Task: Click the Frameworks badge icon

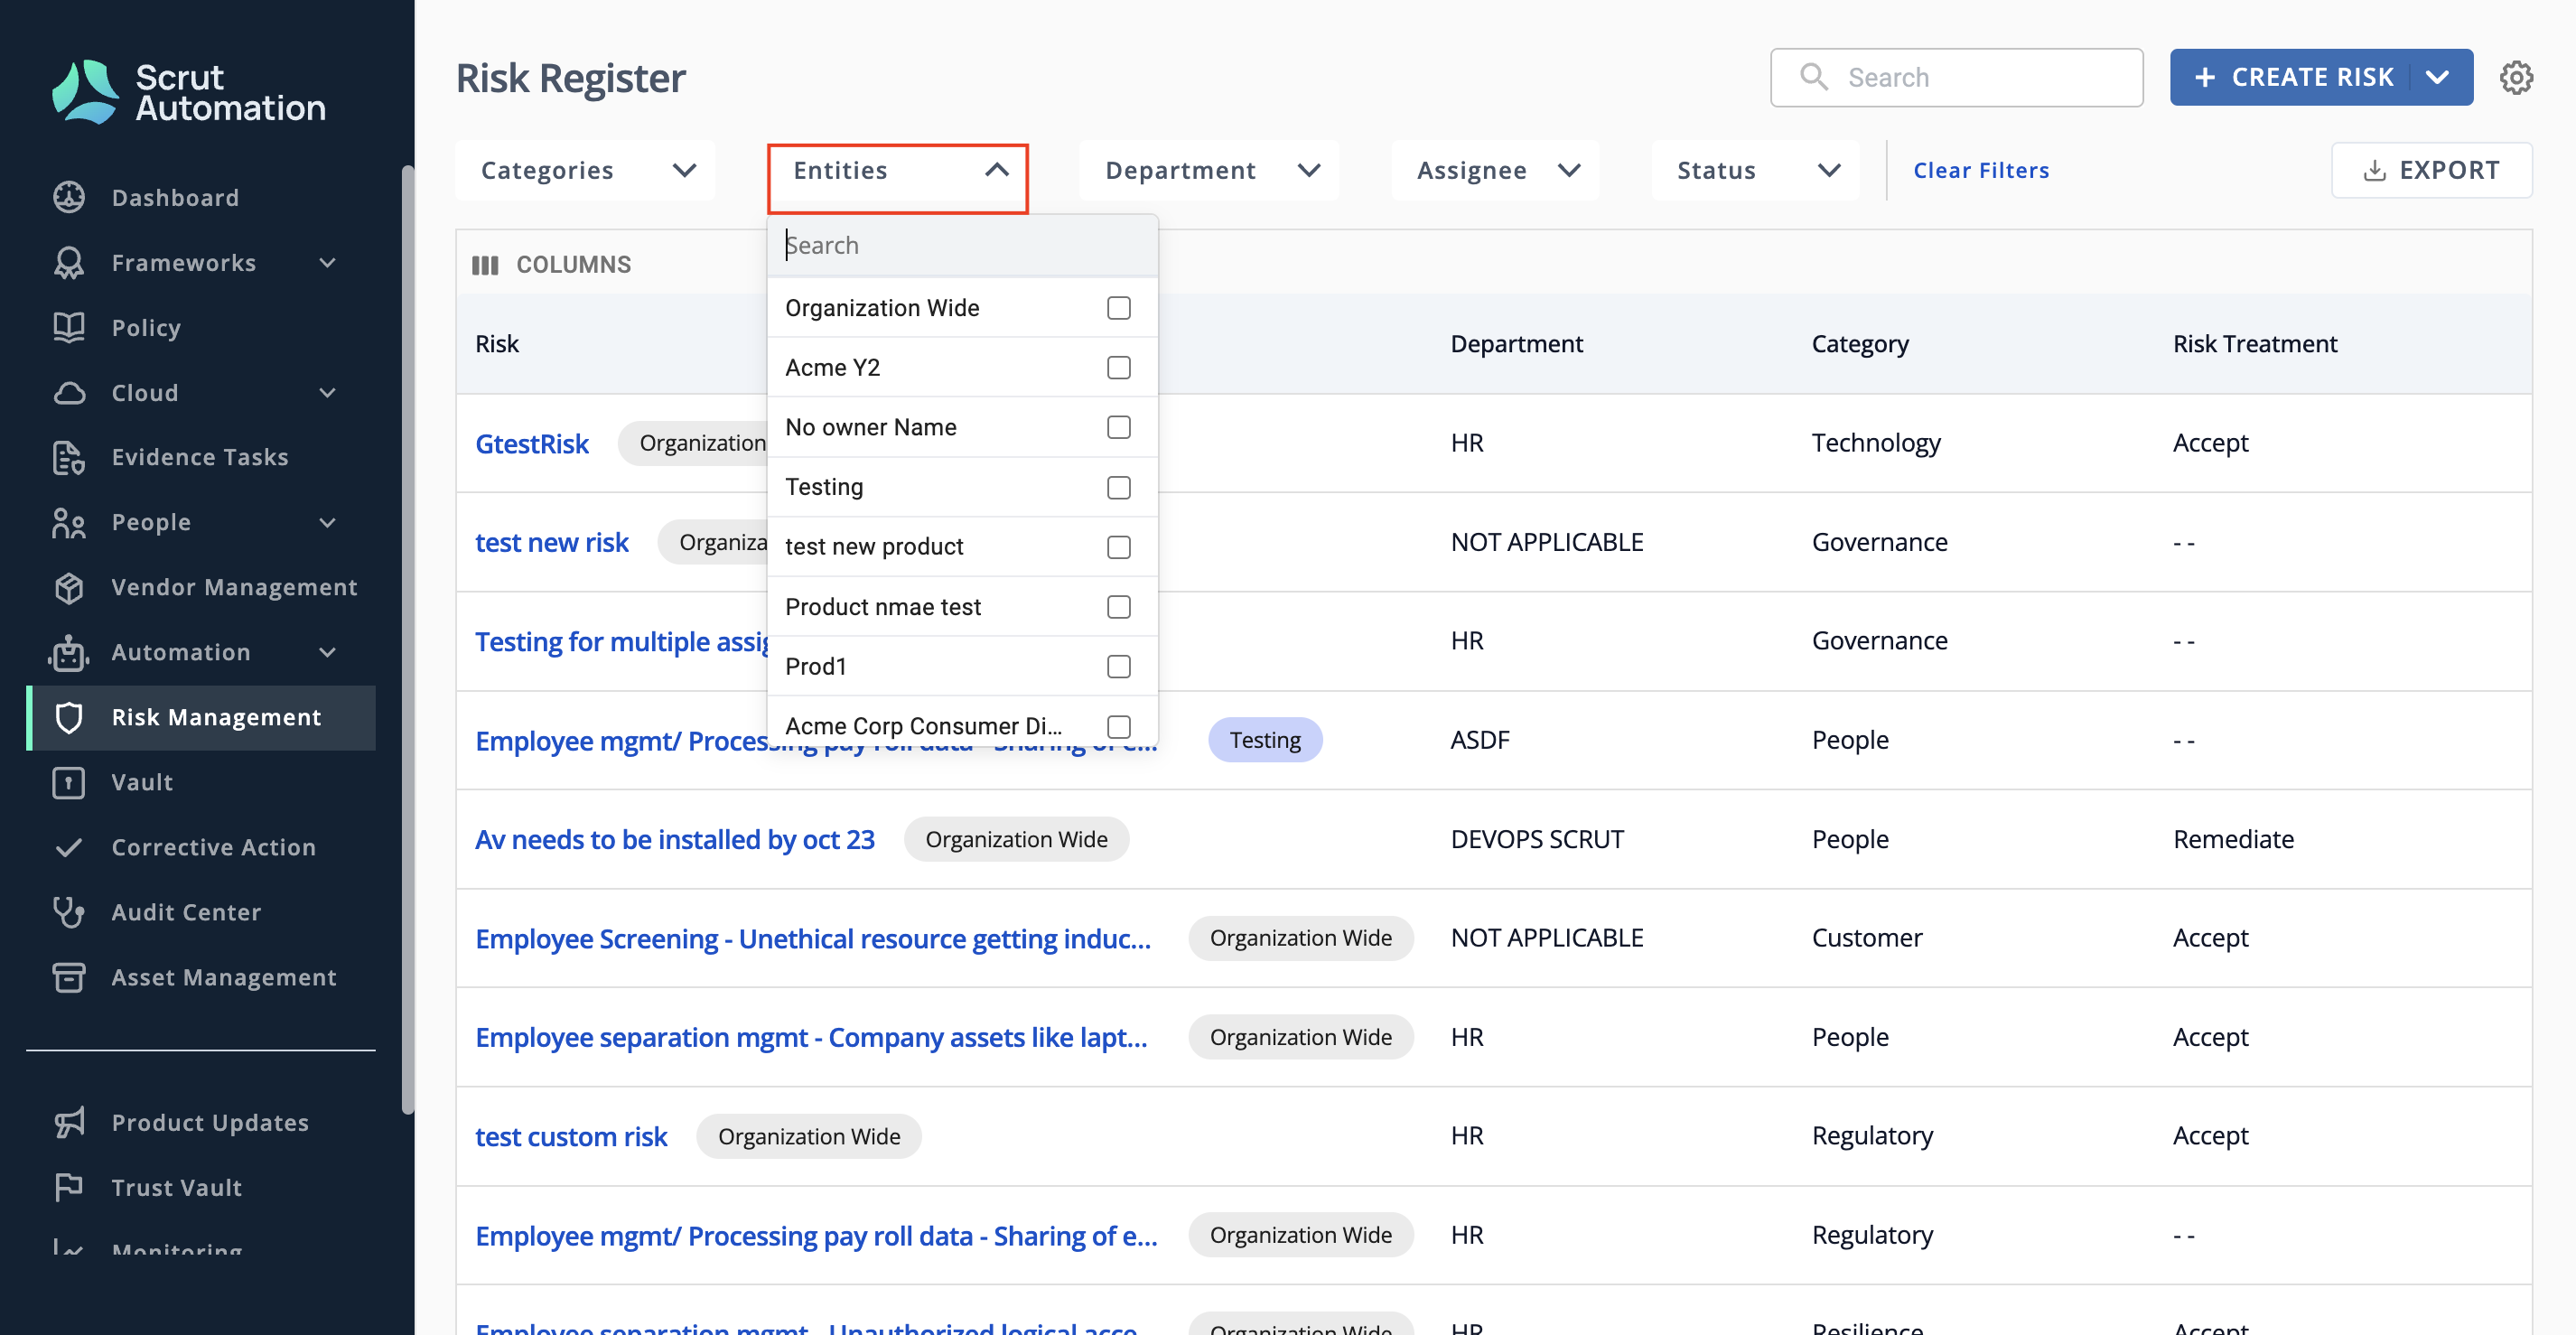Action: 69,262
